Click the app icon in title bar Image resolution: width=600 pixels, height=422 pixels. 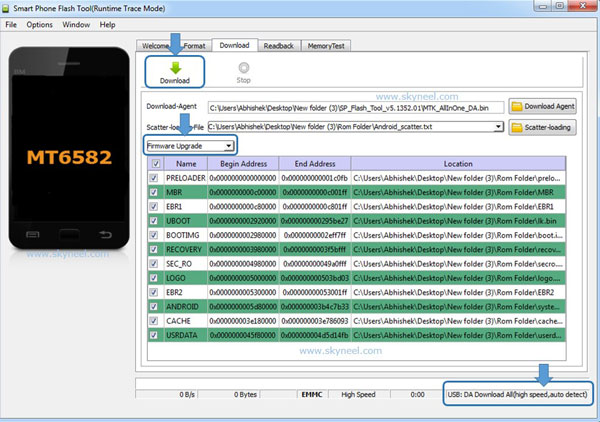pos(6,8)
